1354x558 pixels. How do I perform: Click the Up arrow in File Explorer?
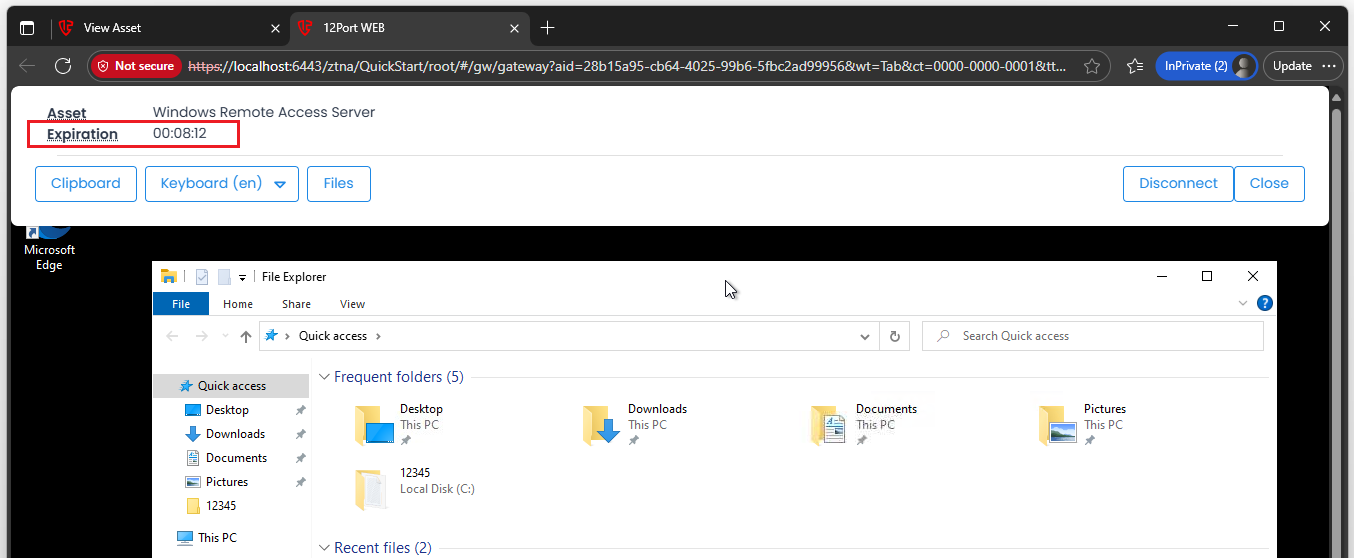tap(246, 337)
